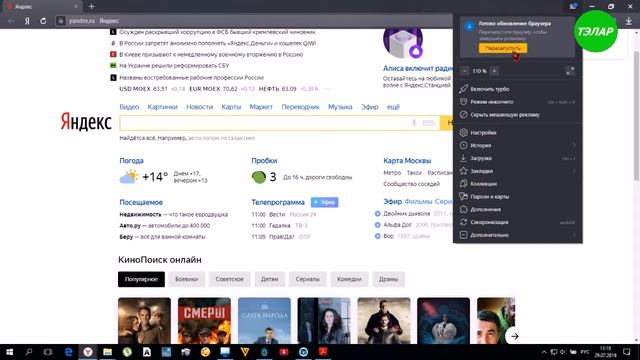The height and width of the screenshot is (360, 640).
Task: Click the lock icon in address bar
Action: (60, 21)
